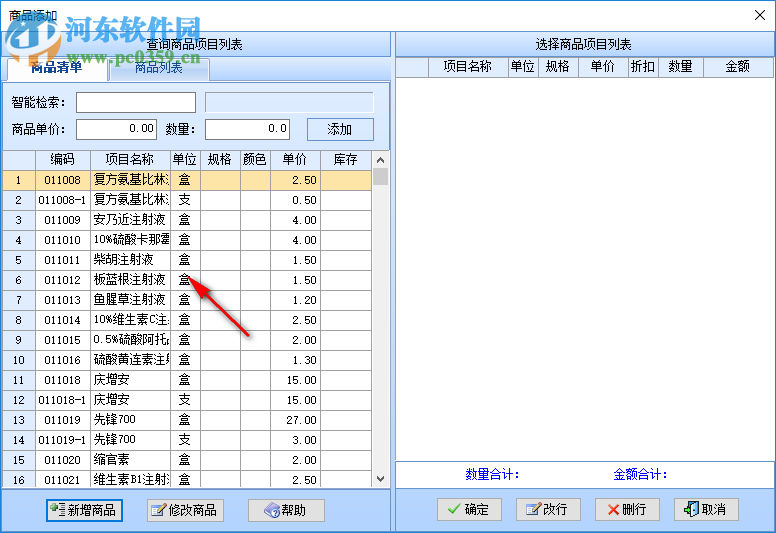
Task: Select 庆增安 row with code 011018-1
Action: point(187,400)
